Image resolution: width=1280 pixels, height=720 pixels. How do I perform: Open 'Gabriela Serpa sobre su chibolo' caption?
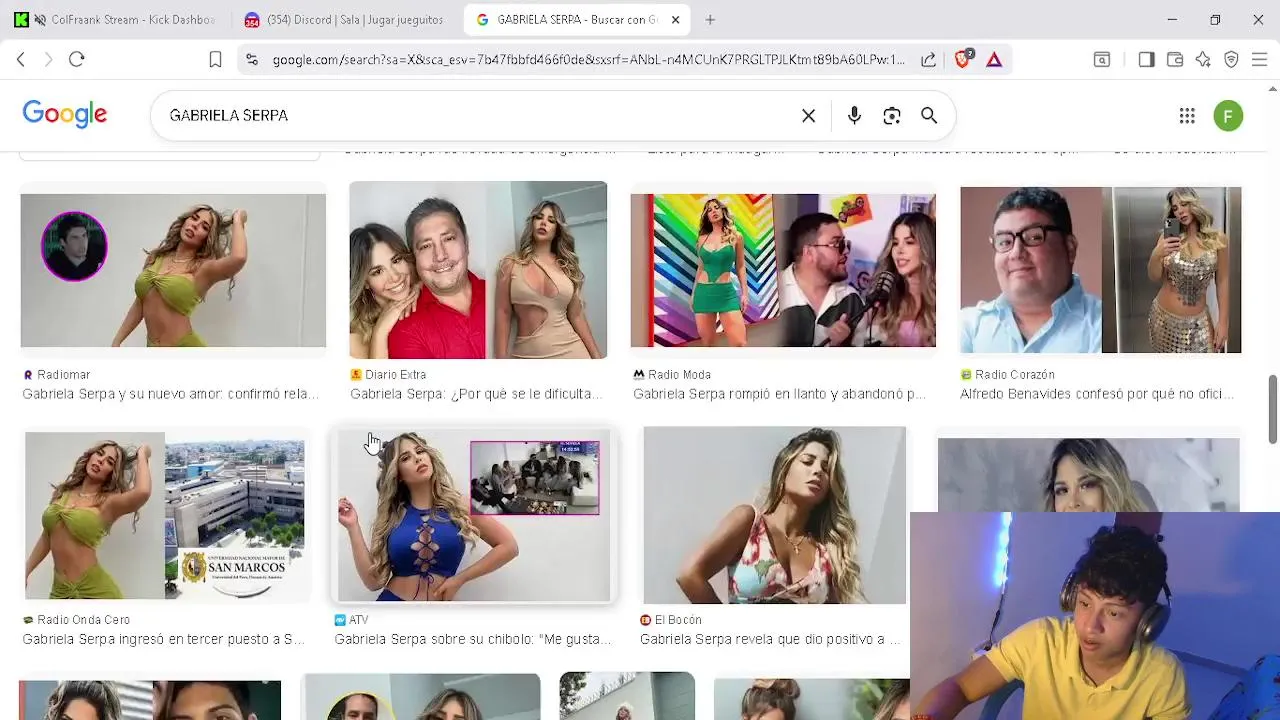(x=473, y=639)
